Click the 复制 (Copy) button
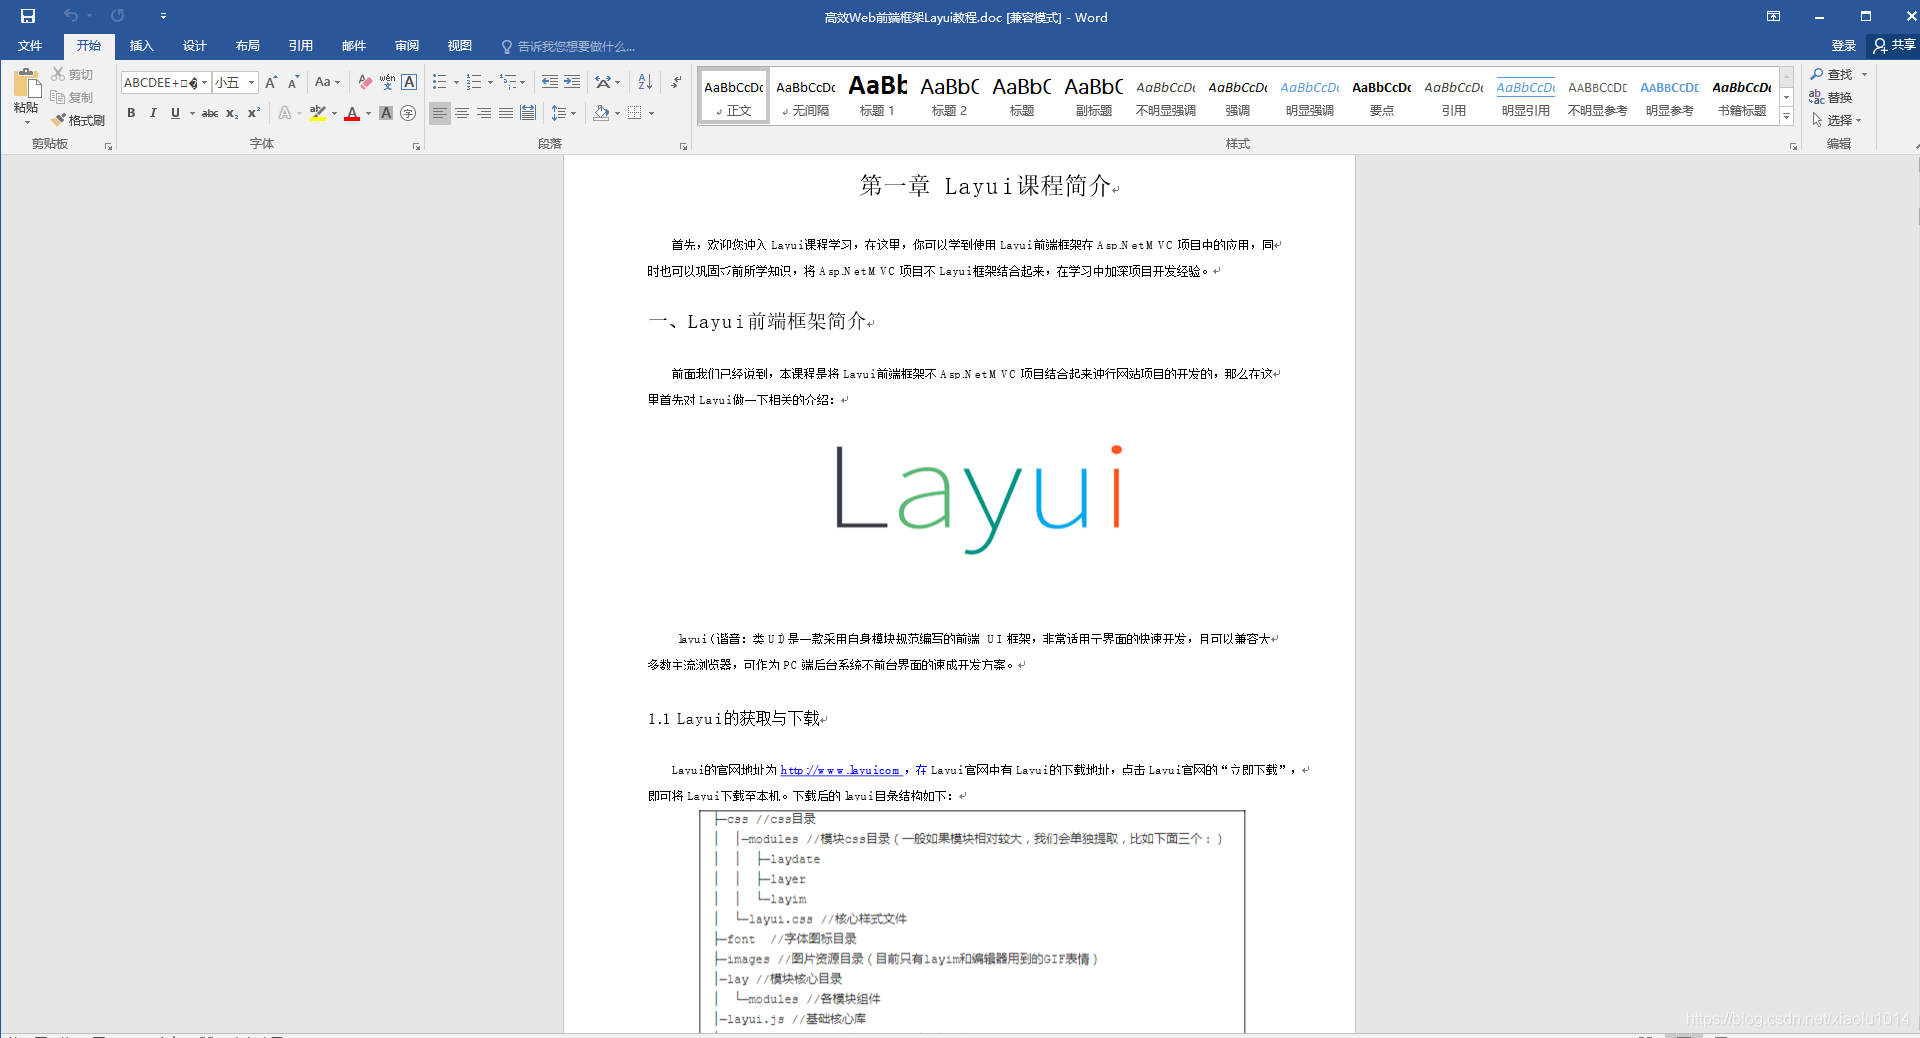 pos(72,97)
